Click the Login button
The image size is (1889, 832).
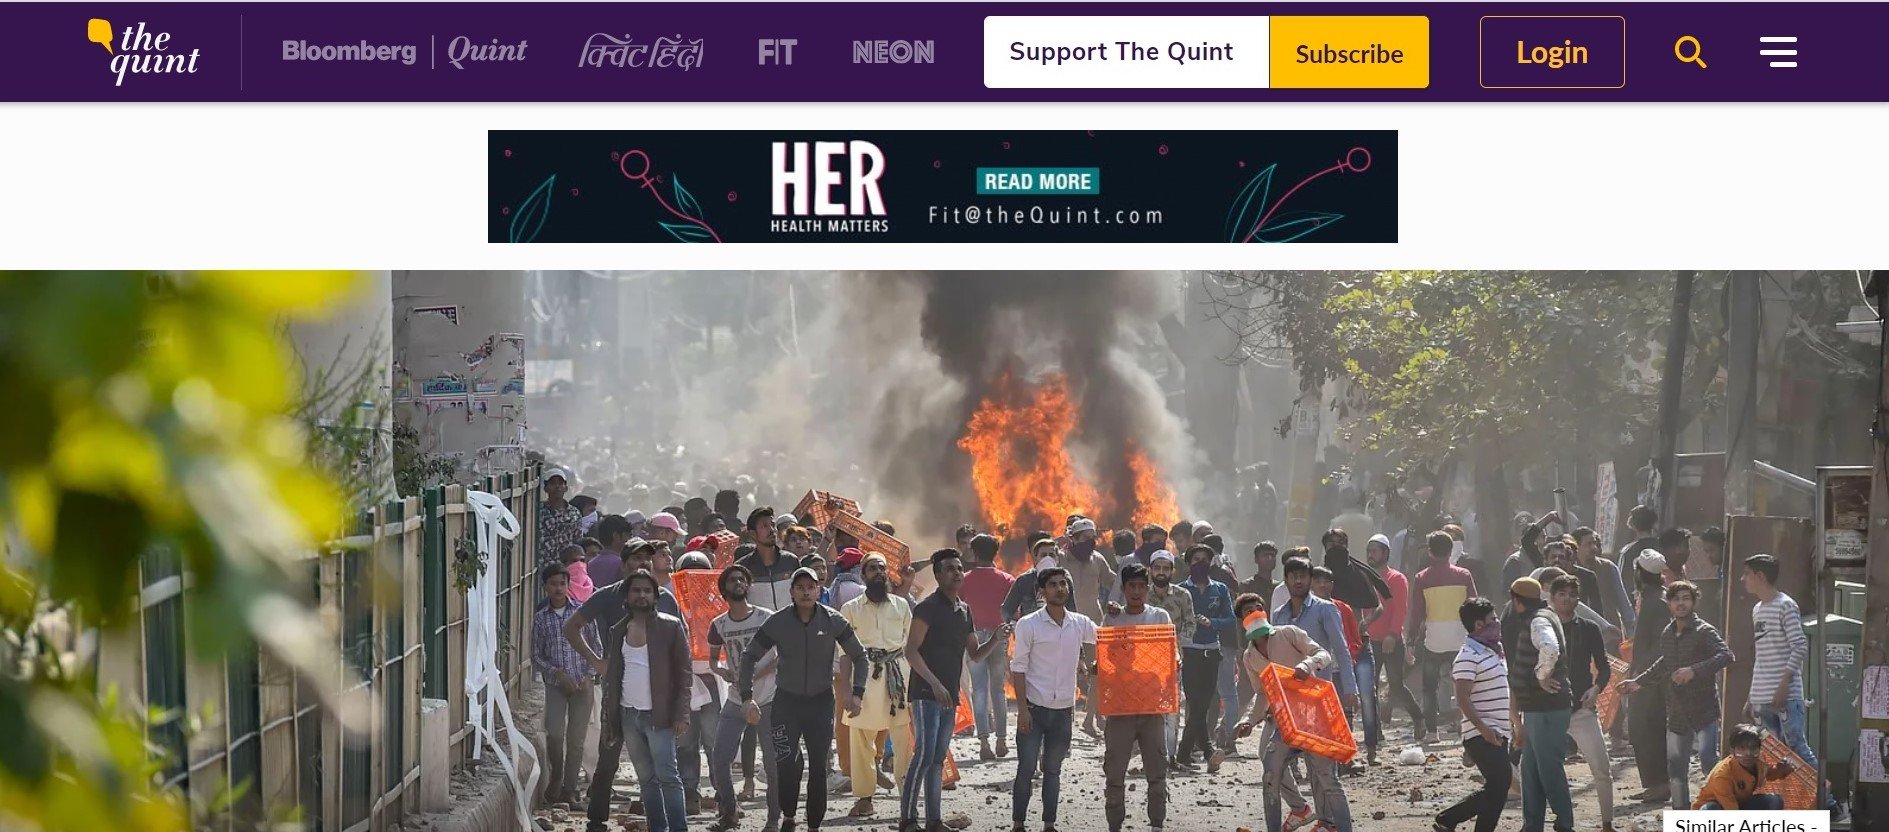click(x=1552, y=52)
